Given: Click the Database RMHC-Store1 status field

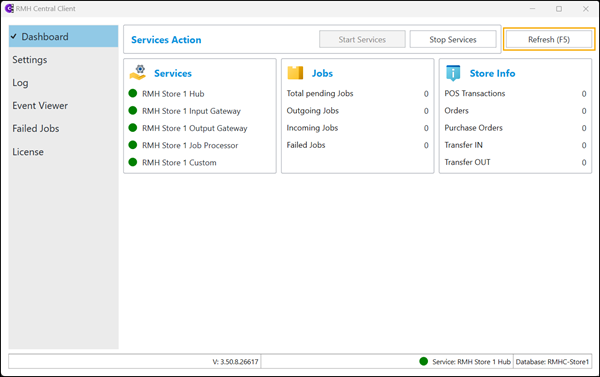Looking at the screenshot, I should click(x=552, y=362).
